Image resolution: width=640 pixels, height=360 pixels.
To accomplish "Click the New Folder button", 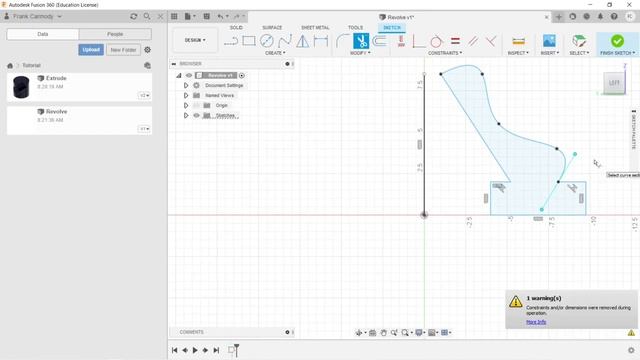I will tap(123, 49).
